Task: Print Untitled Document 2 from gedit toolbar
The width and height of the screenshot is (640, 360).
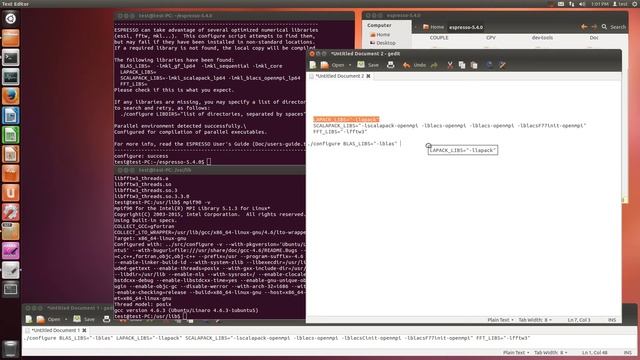Action: point(391,65)
